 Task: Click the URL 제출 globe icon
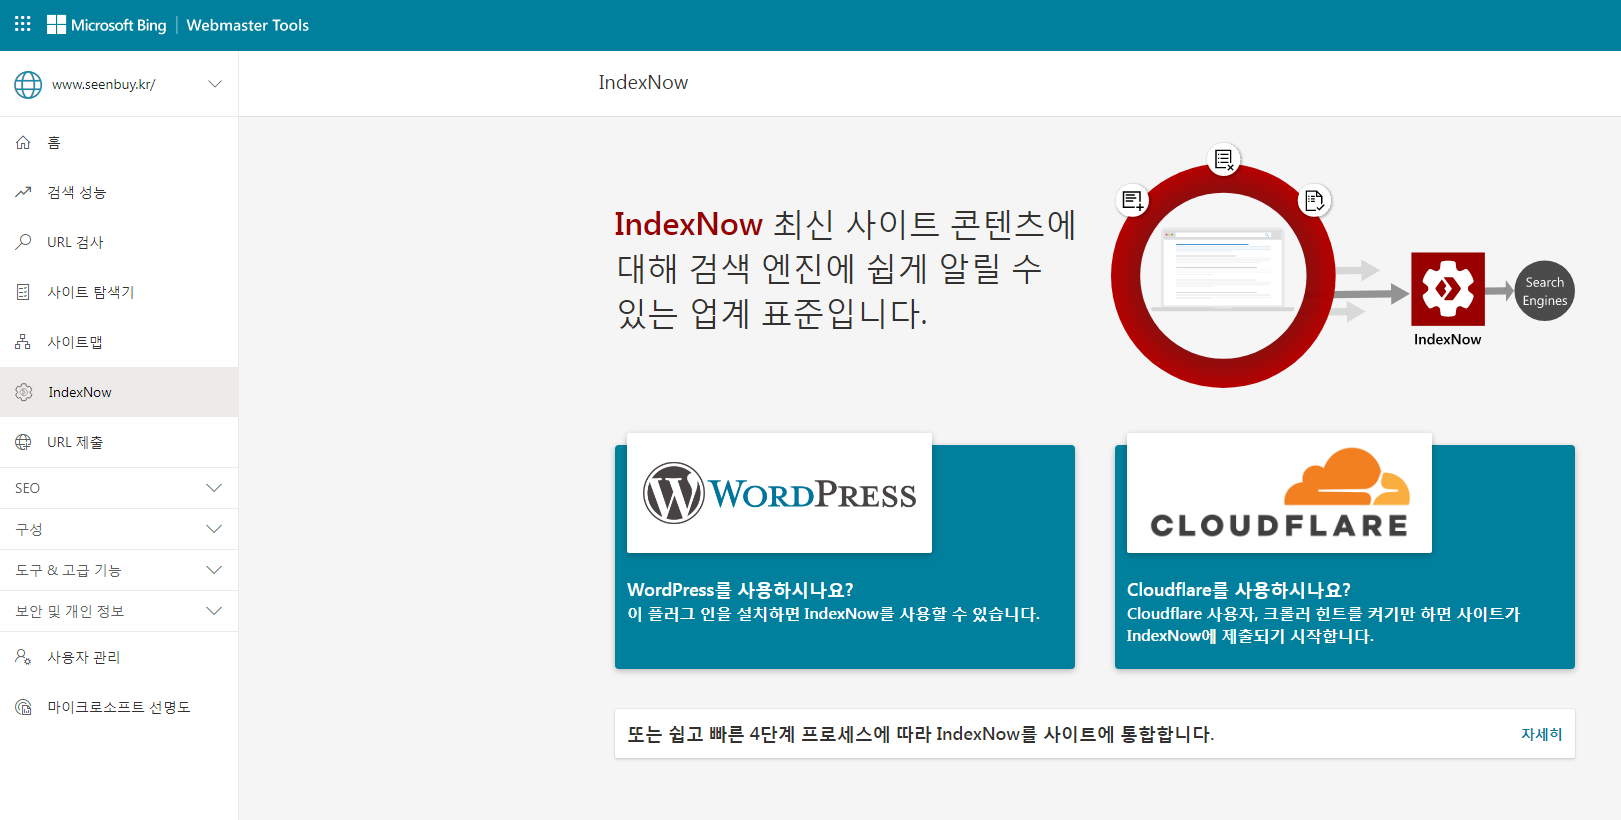point(23,442)
